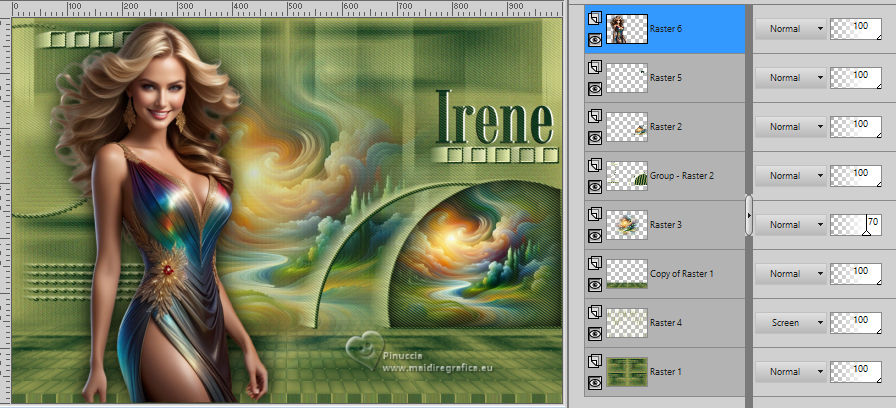Click opacity slider of Raster 1 layer
Viewport: 896px width, 408px height.
pyautogui.click(x=855, y=371)
